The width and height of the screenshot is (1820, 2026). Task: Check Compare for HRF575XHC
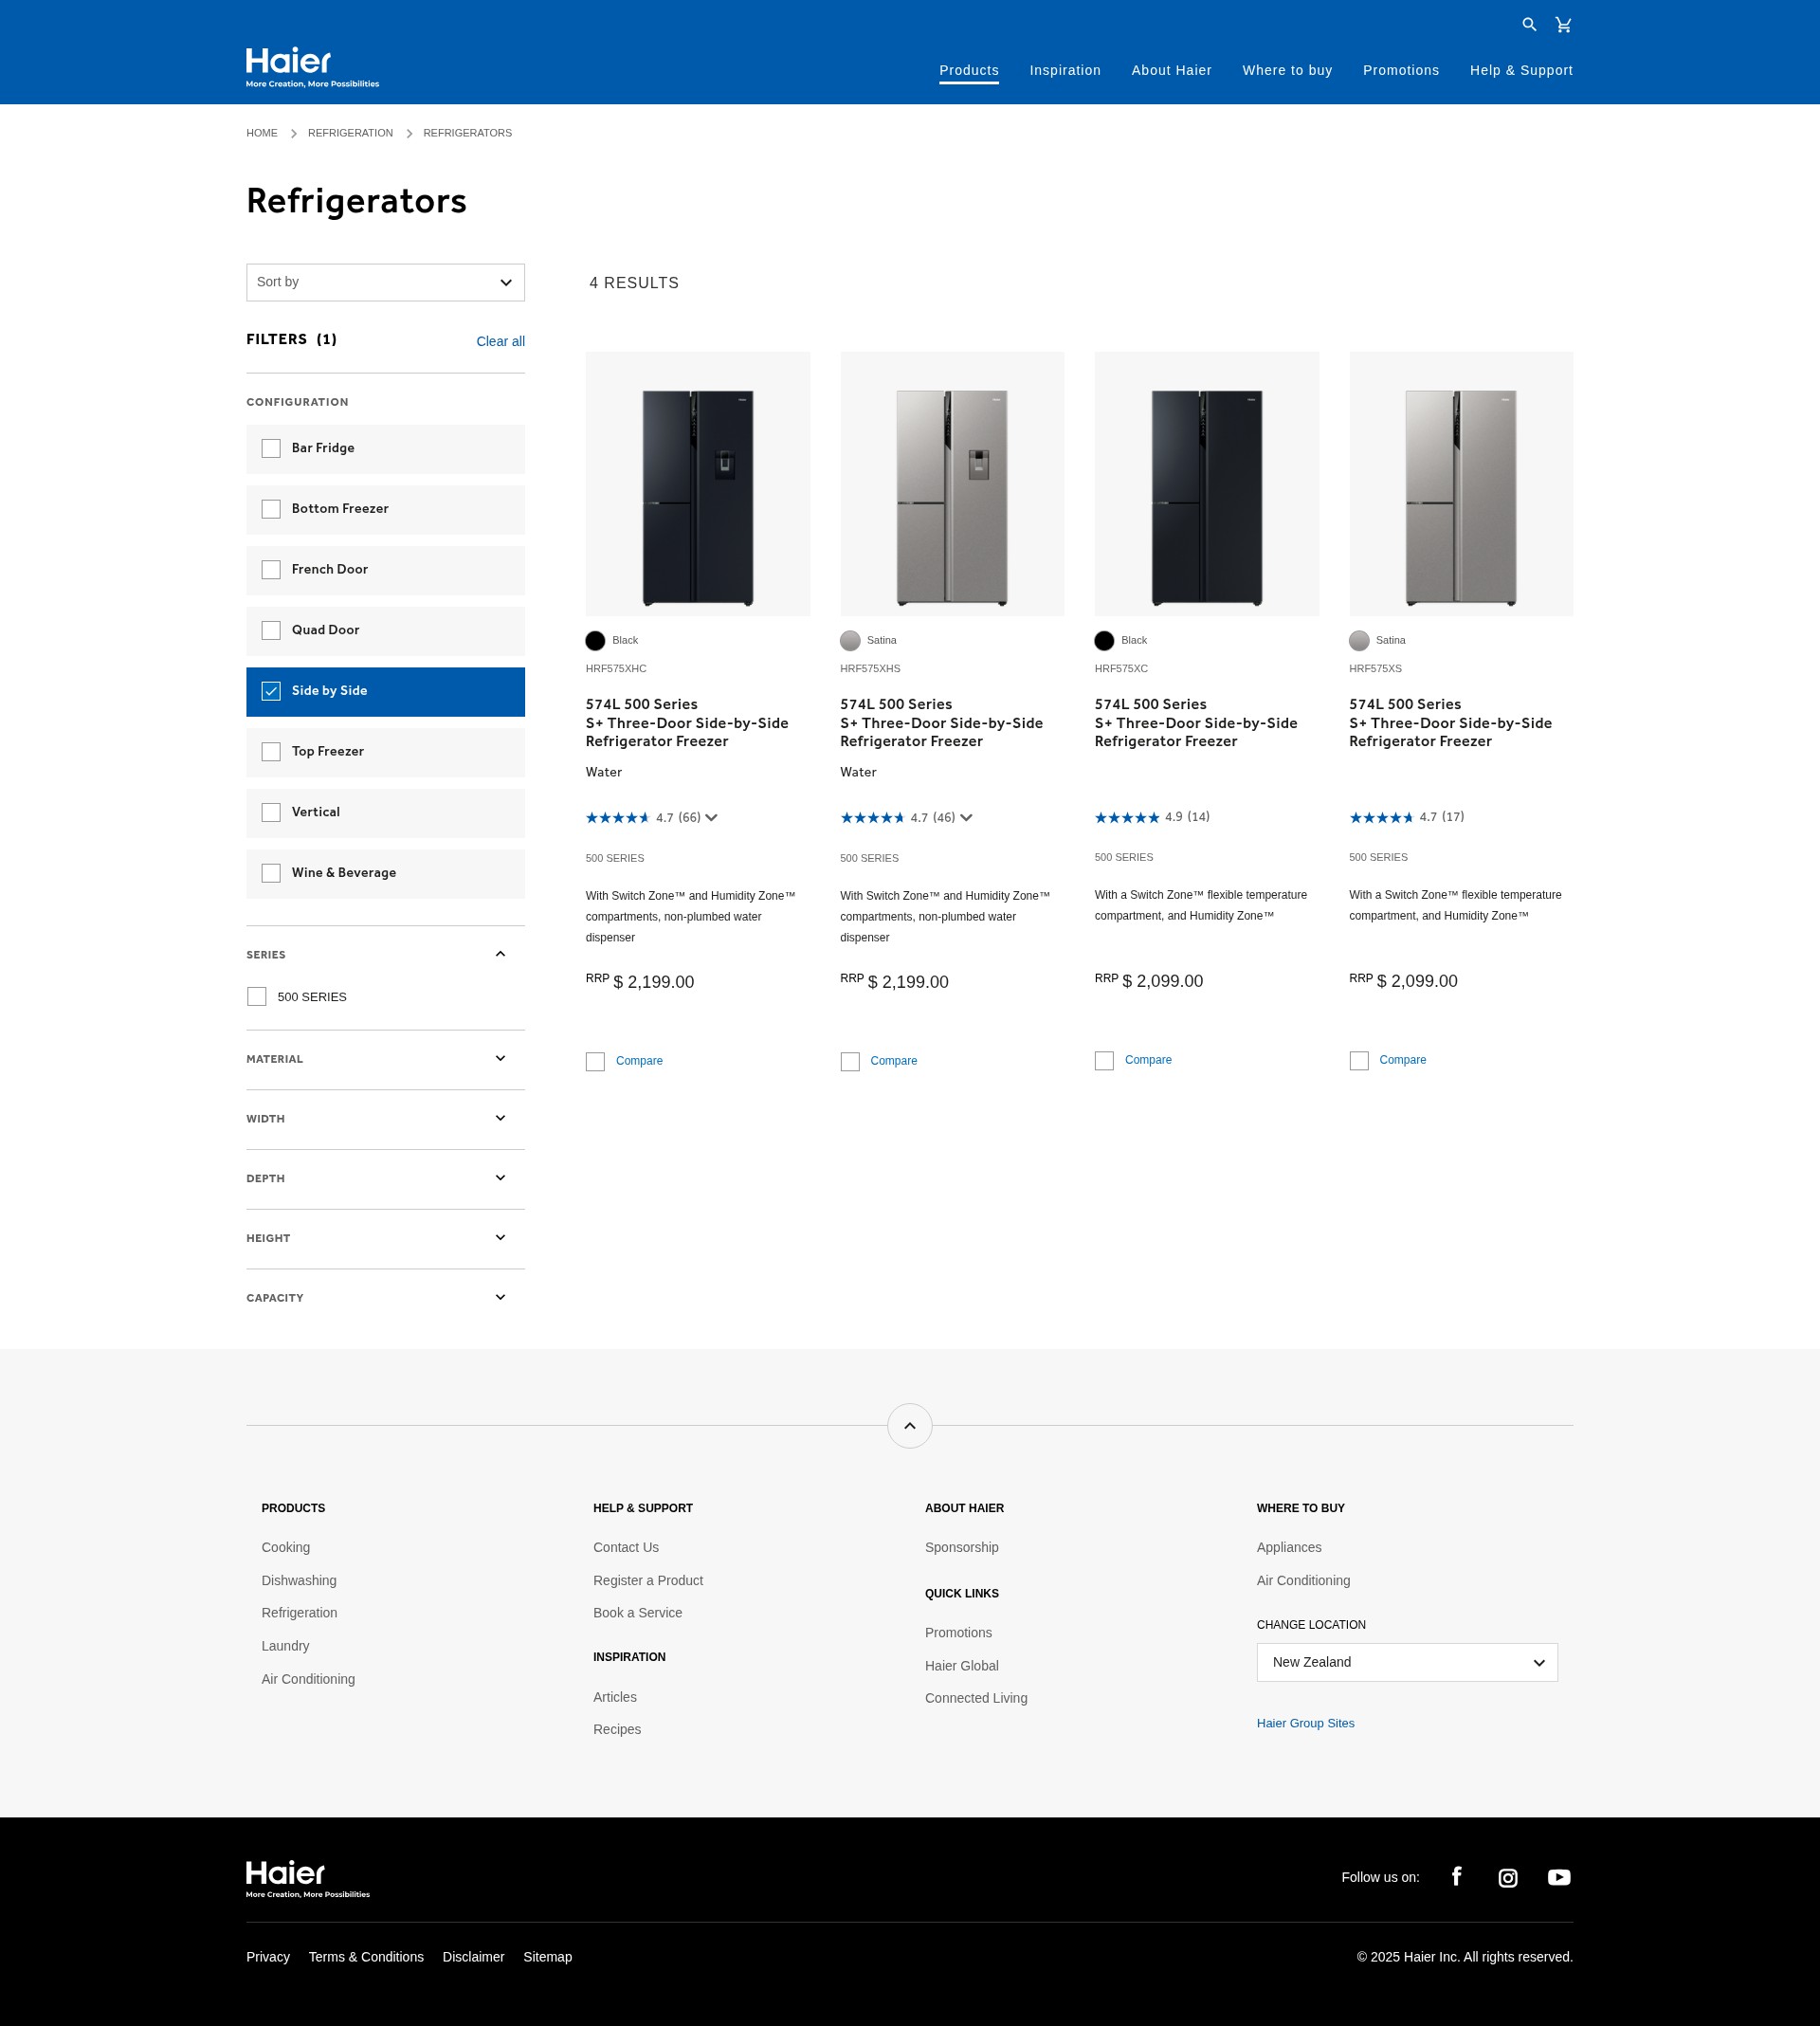coord(595,1061)
